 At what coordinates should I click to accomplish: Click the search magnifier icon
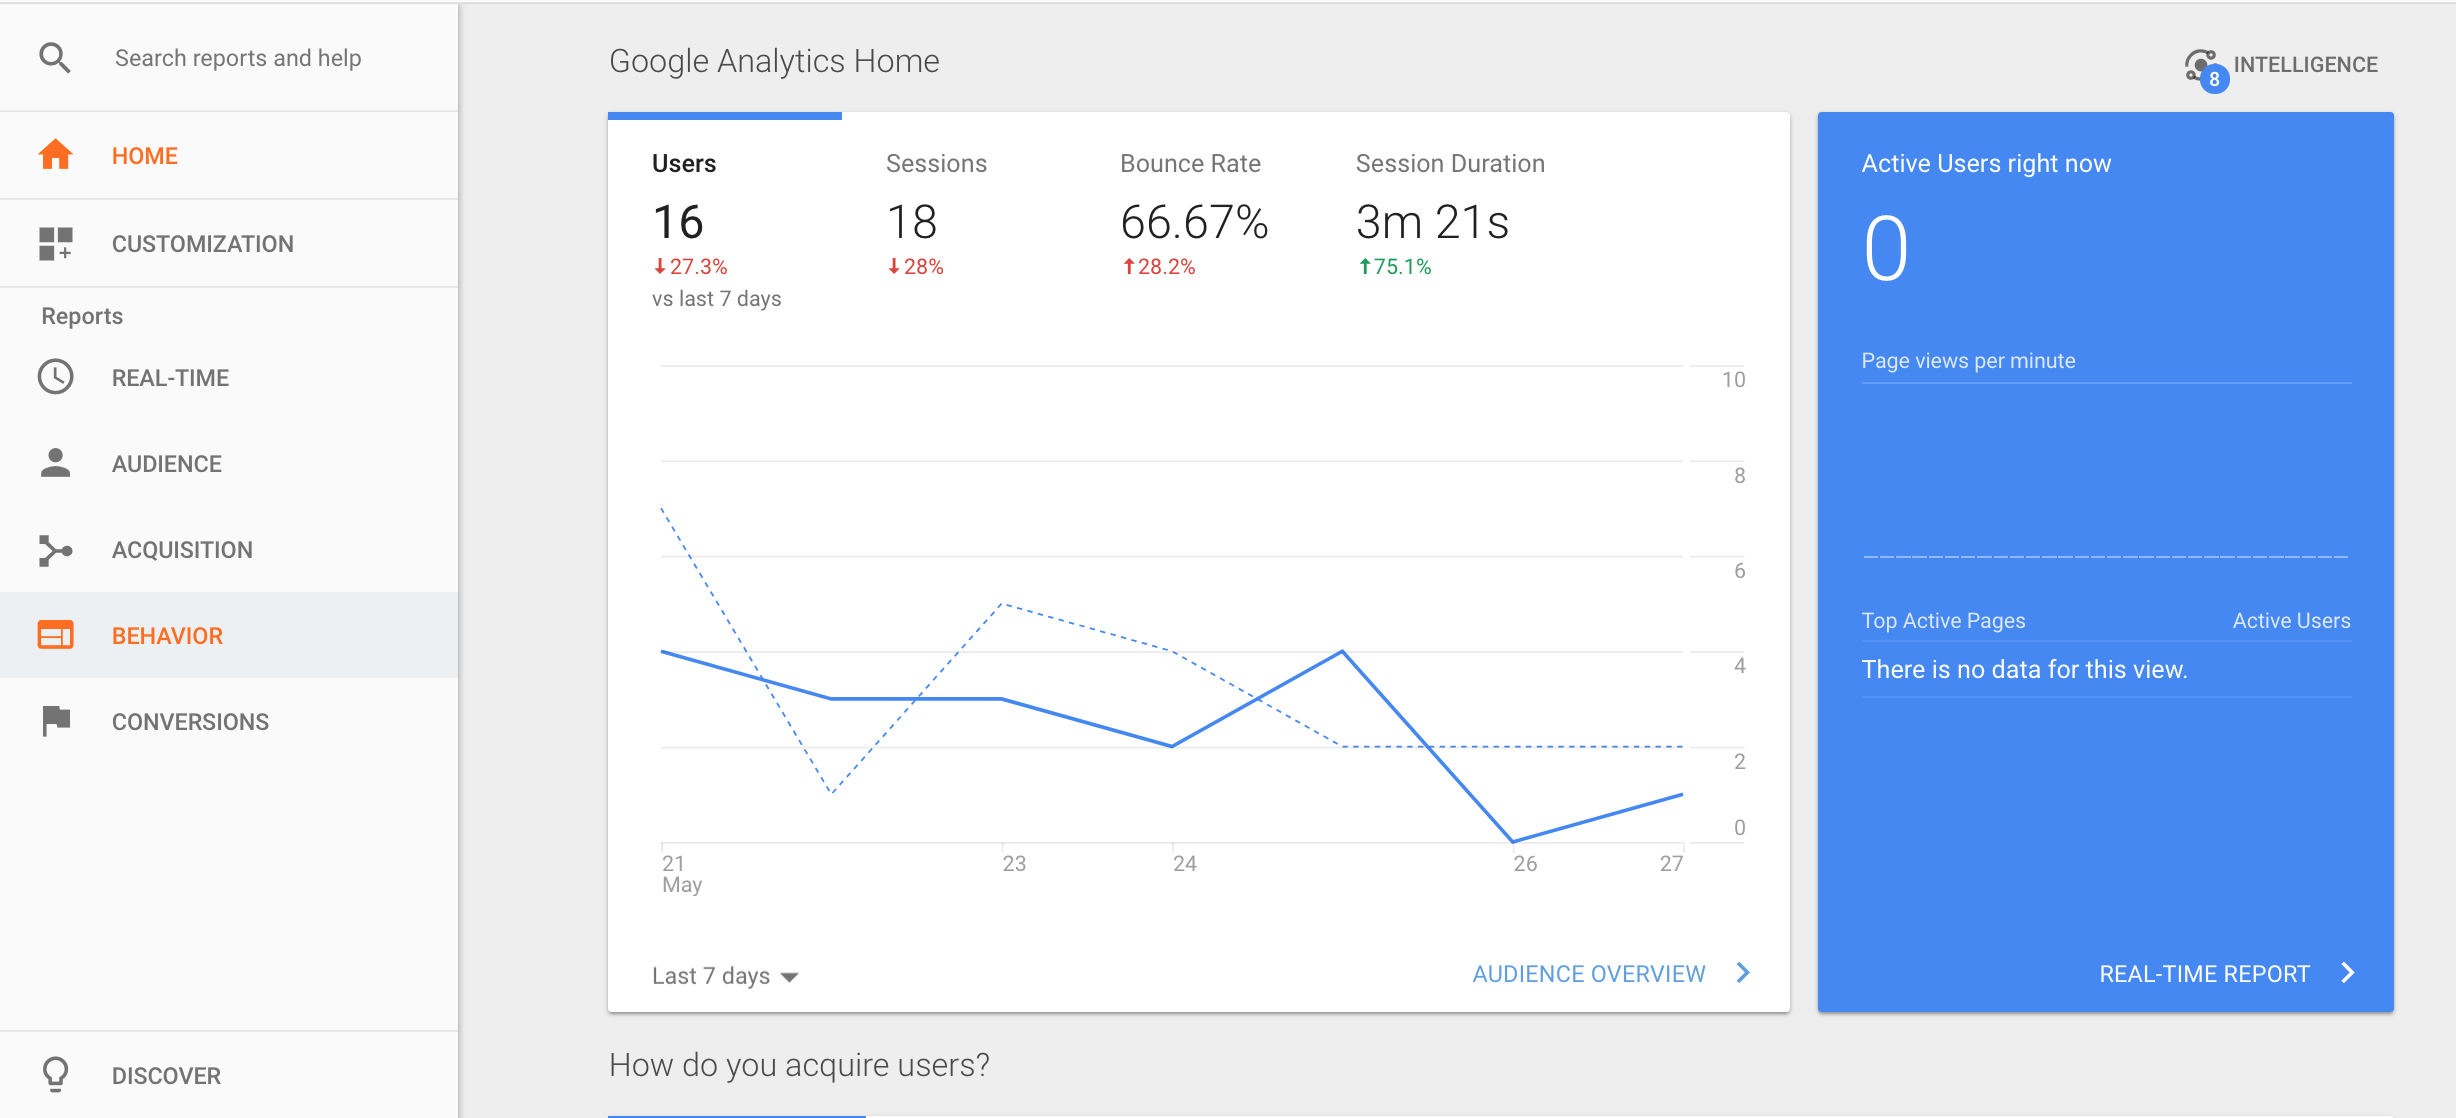pos(55,58)
